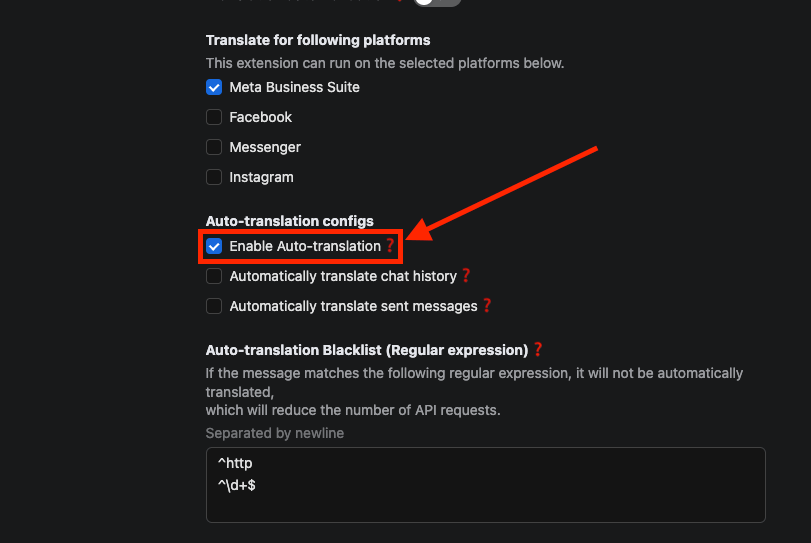This screenshot has width=811, height=543.
Task: Click inside the blacklist regex text area
Action: coord(485,500)
